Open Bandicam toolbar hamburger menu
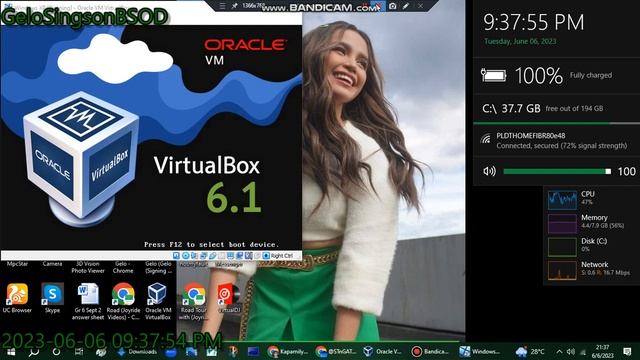This screenshot has height=360, width=640. (222, 6)
